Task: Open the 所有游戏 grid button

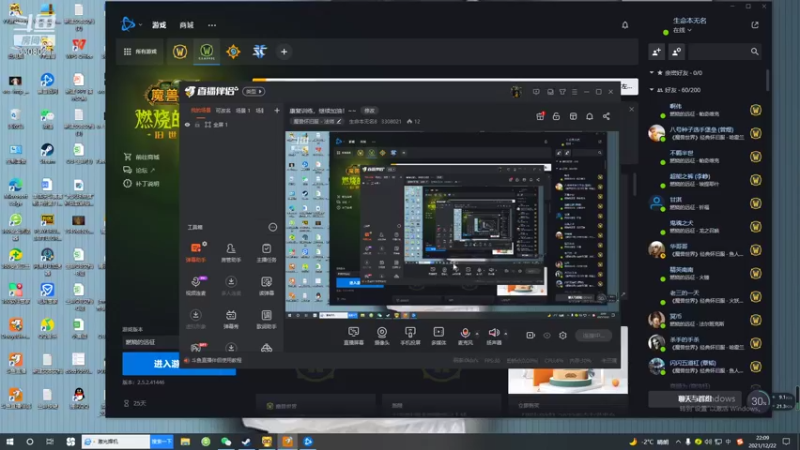Action: (x=140, y=52)
